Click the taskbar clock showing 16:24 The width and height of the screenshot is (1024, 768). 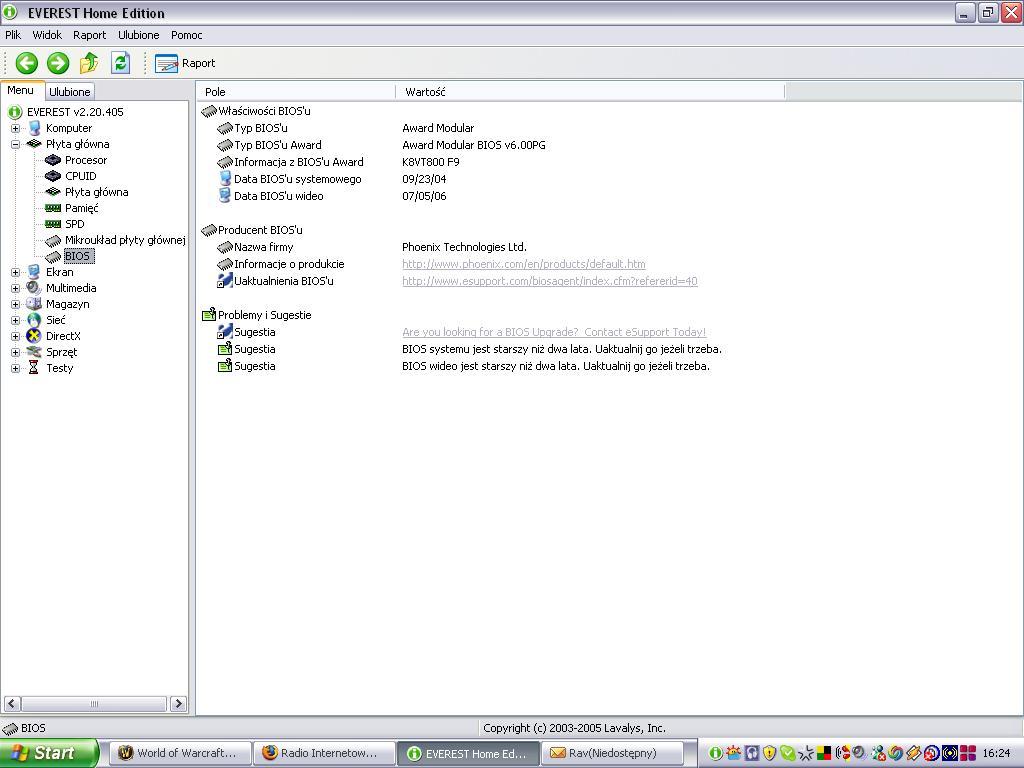[x=997, y=753]
